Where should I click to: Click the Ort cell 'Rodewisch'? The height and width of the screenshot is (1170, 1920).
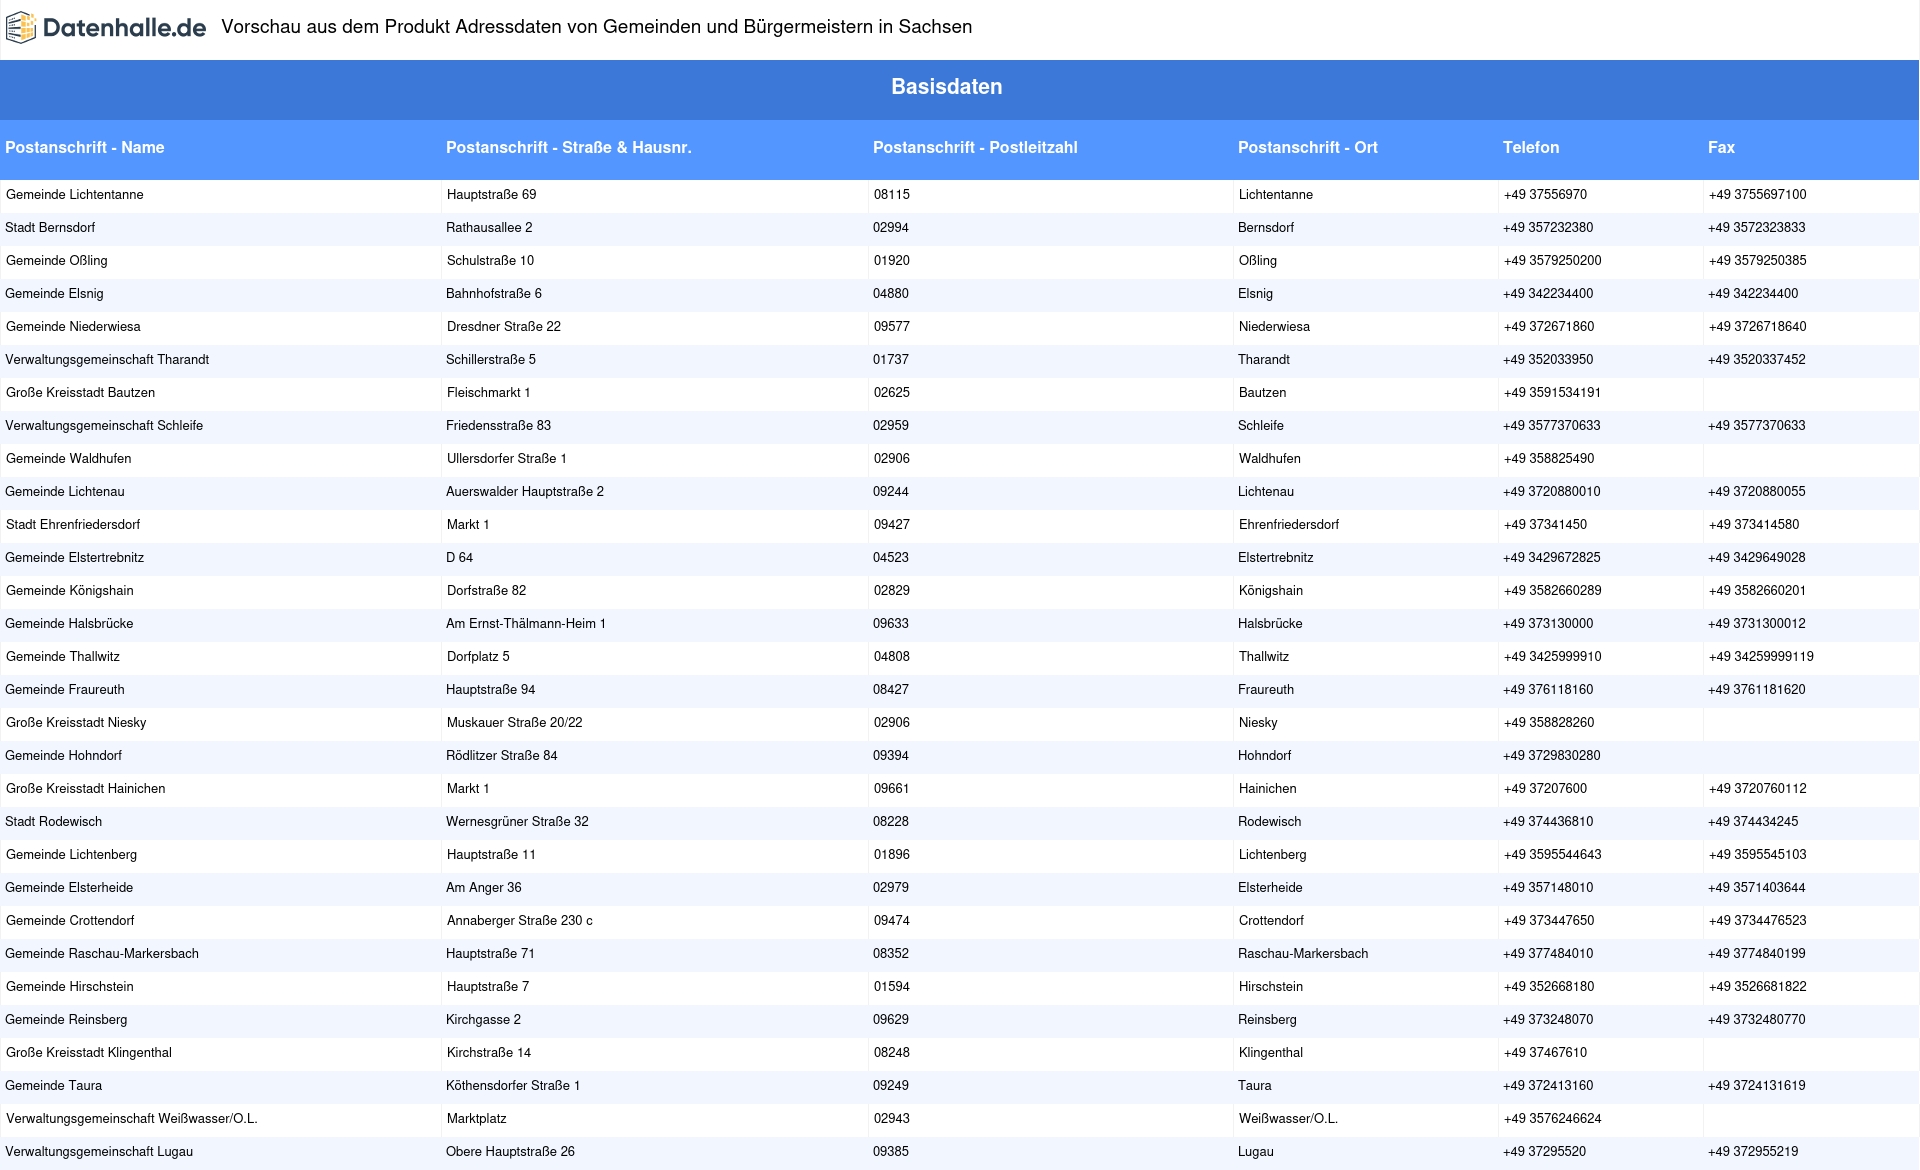pos(1269,822)
